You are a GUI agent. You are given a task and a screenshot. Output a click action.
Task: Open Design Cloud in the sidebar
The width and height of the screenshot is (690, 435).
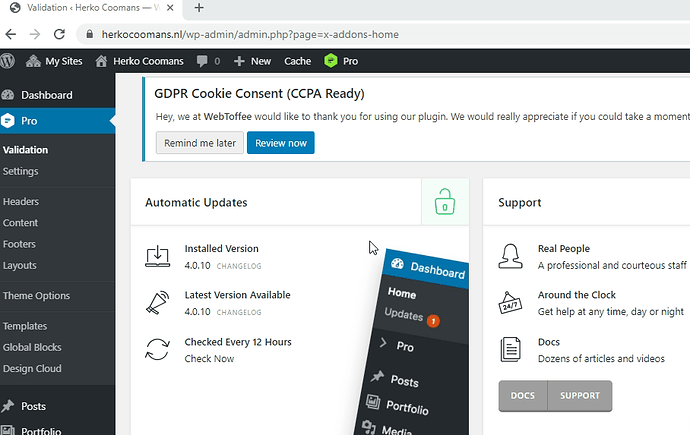tap(32, 369)
